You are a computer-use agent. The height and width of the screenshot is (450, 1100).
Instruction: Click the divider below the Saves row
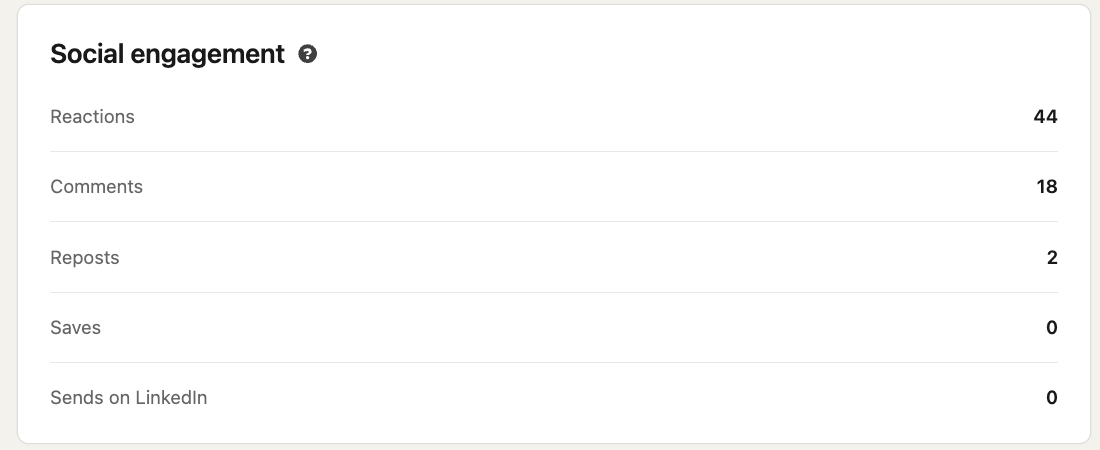[553, 363]
